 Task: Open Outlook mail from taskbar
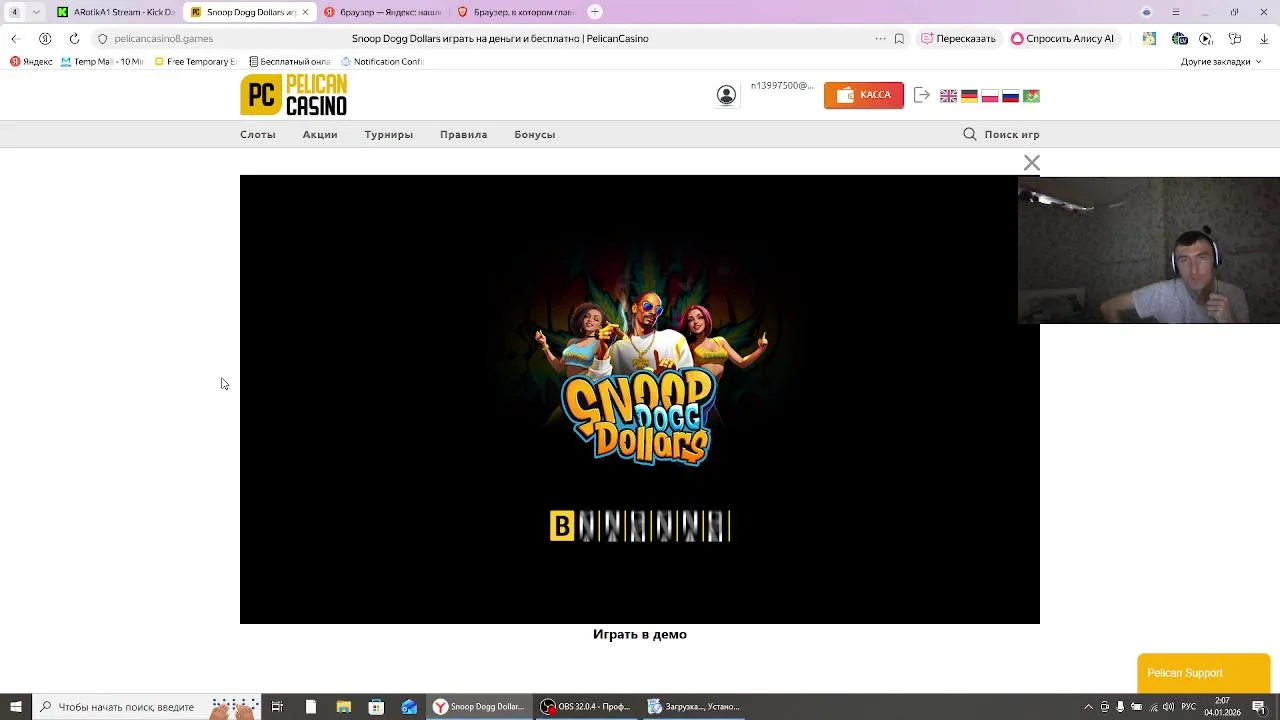(x=409, y=707)
